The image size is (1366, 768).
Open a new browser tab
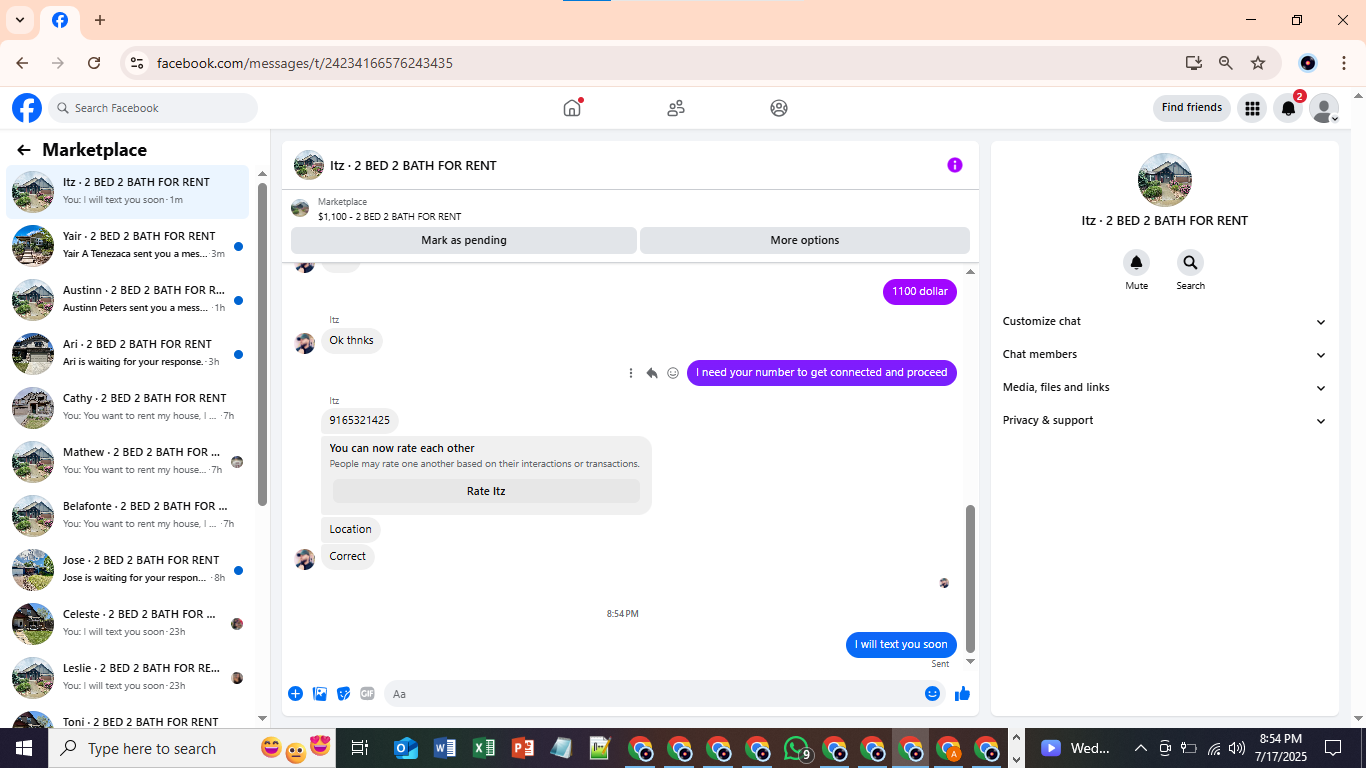tap(100, 20)
